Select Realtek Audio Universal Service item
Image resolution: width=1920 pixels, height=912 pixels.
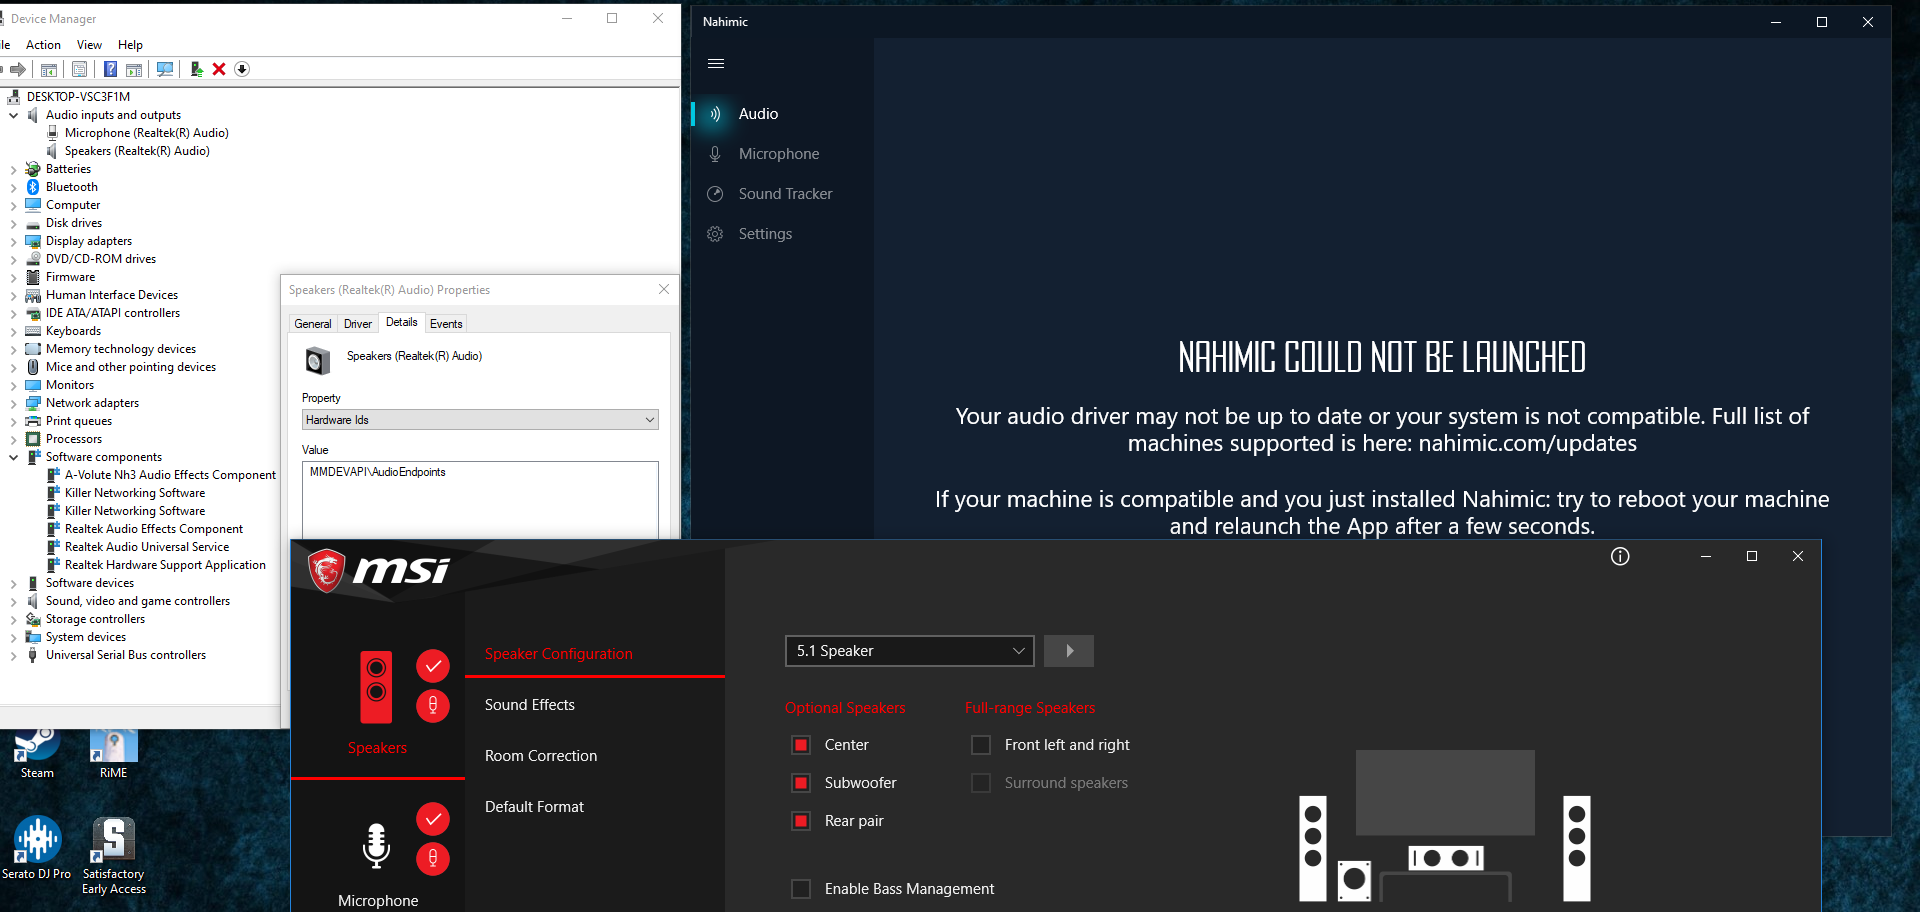[x=147, y=547]
